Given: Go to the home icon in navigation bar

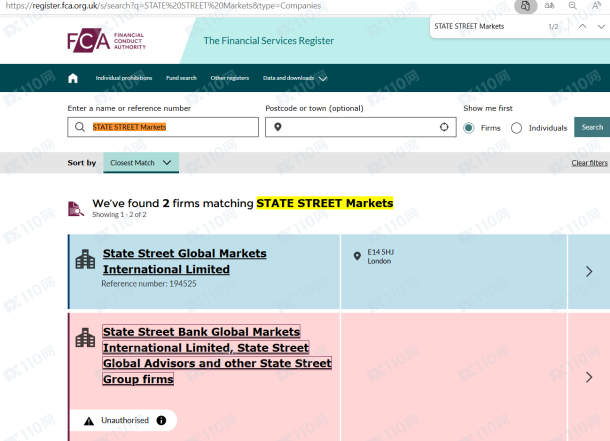Looking at the screenshot, I should click(x=73, y=78).
